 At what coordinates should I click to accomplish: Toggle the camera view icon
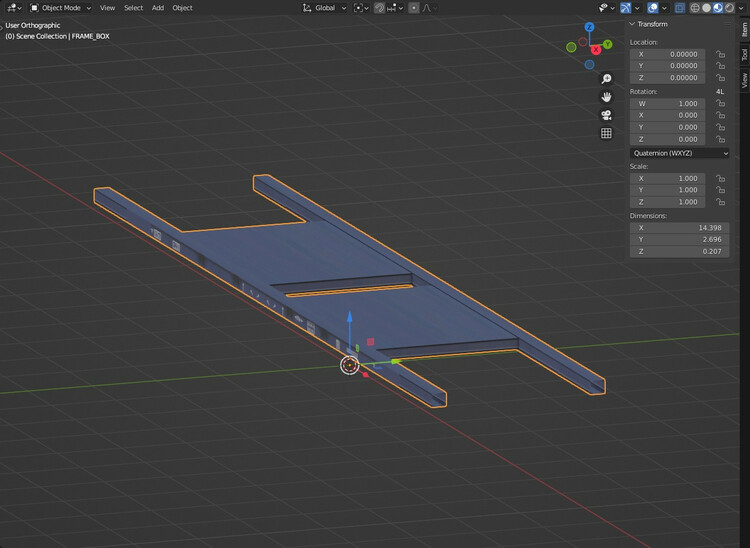(606, 115)
